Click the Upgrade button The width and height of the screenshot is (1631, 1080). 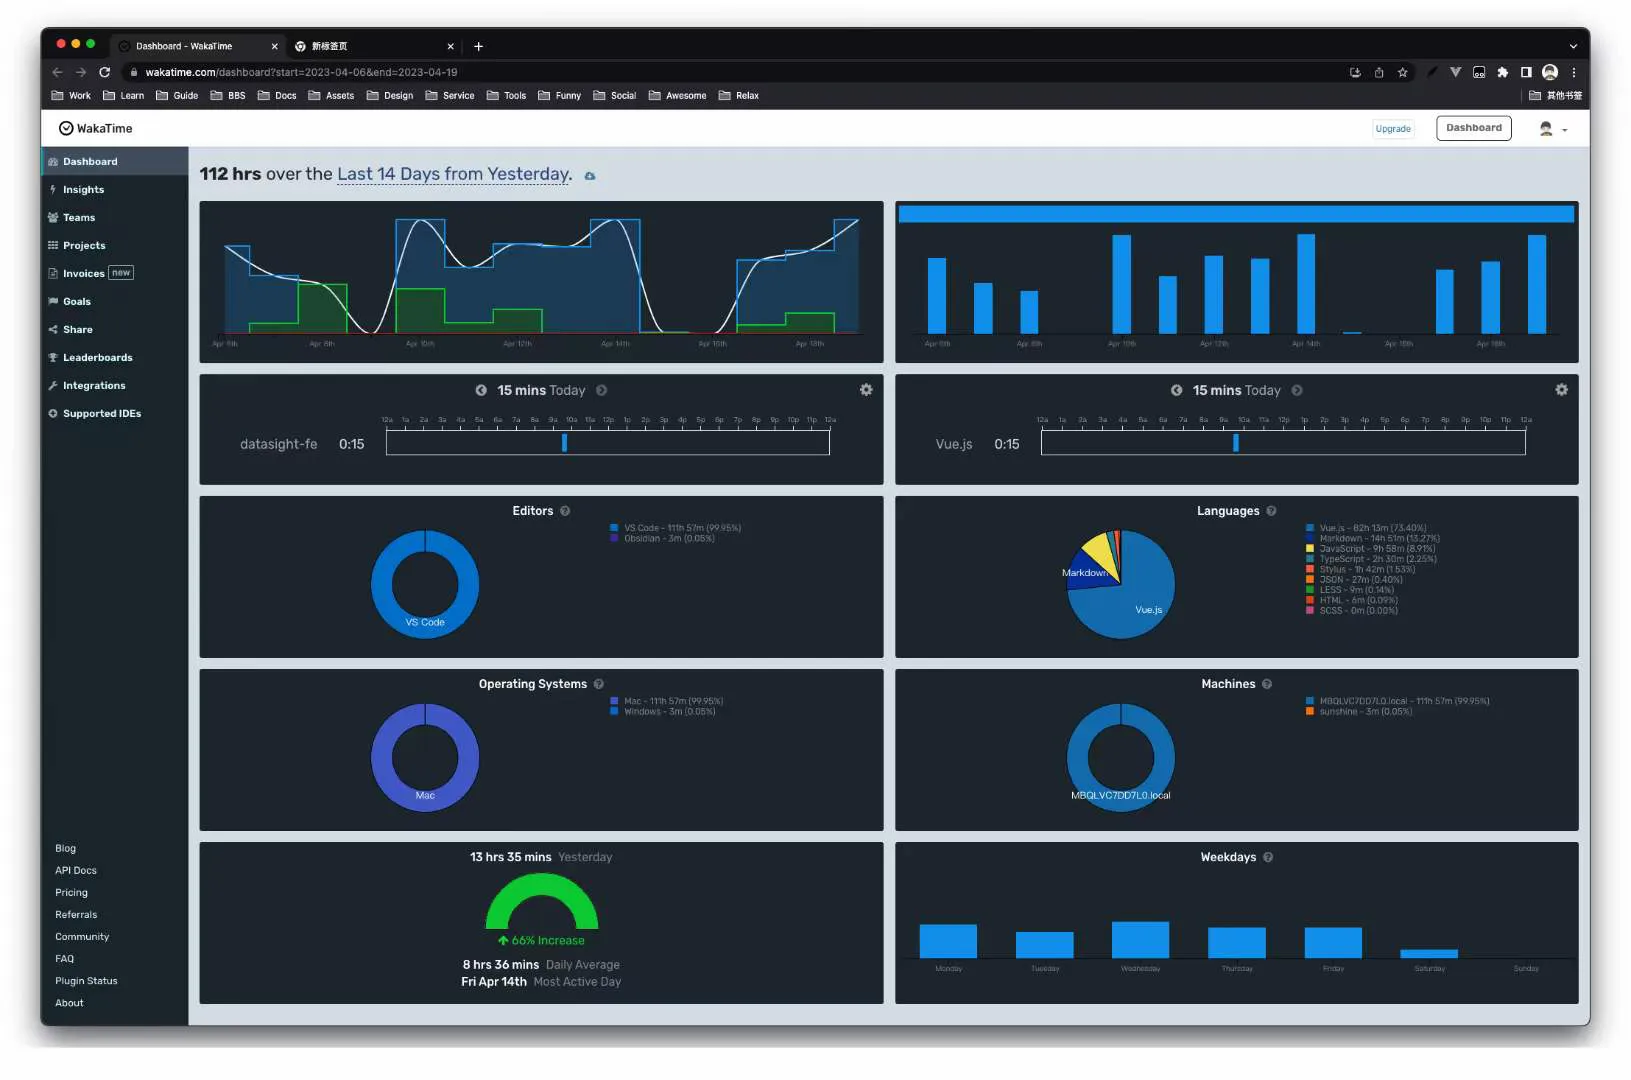point(1392,129)
